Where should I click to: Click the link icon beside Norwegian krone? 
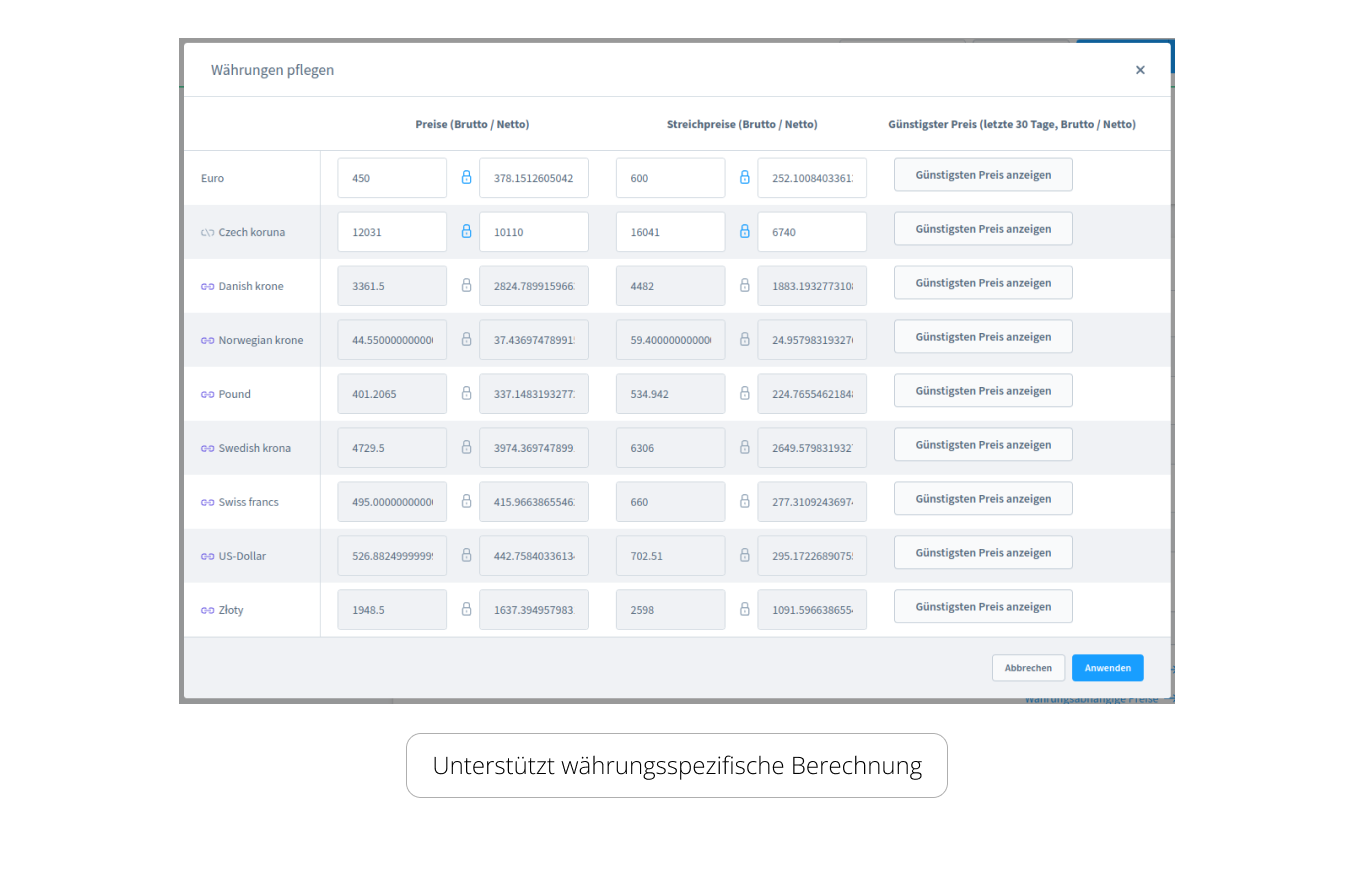pyautogui.click(x=207, y=341)
